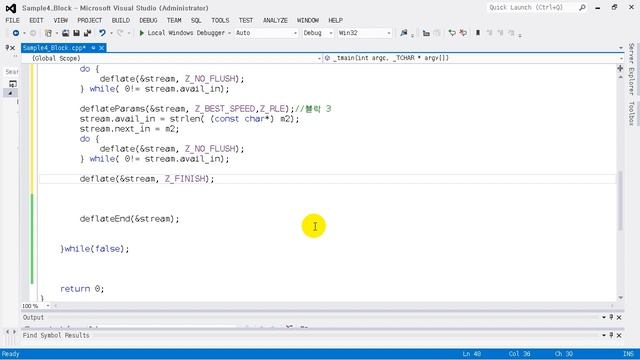Open the EDIT menu
640x360 pixels.
click(x=36, y=20)
